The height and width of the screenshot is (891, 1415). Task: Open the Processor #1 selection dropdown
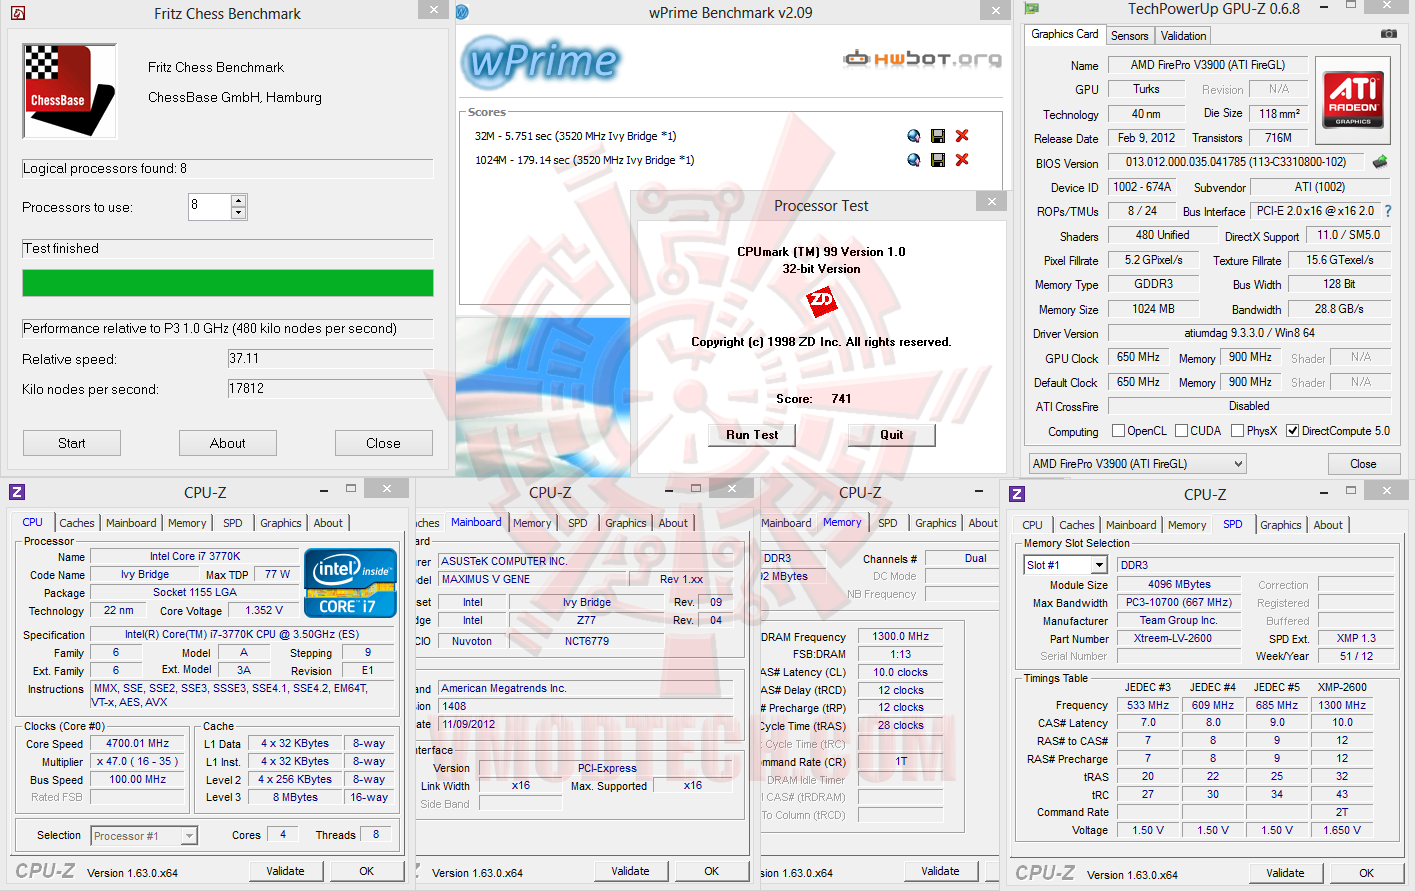coord(144,836)
